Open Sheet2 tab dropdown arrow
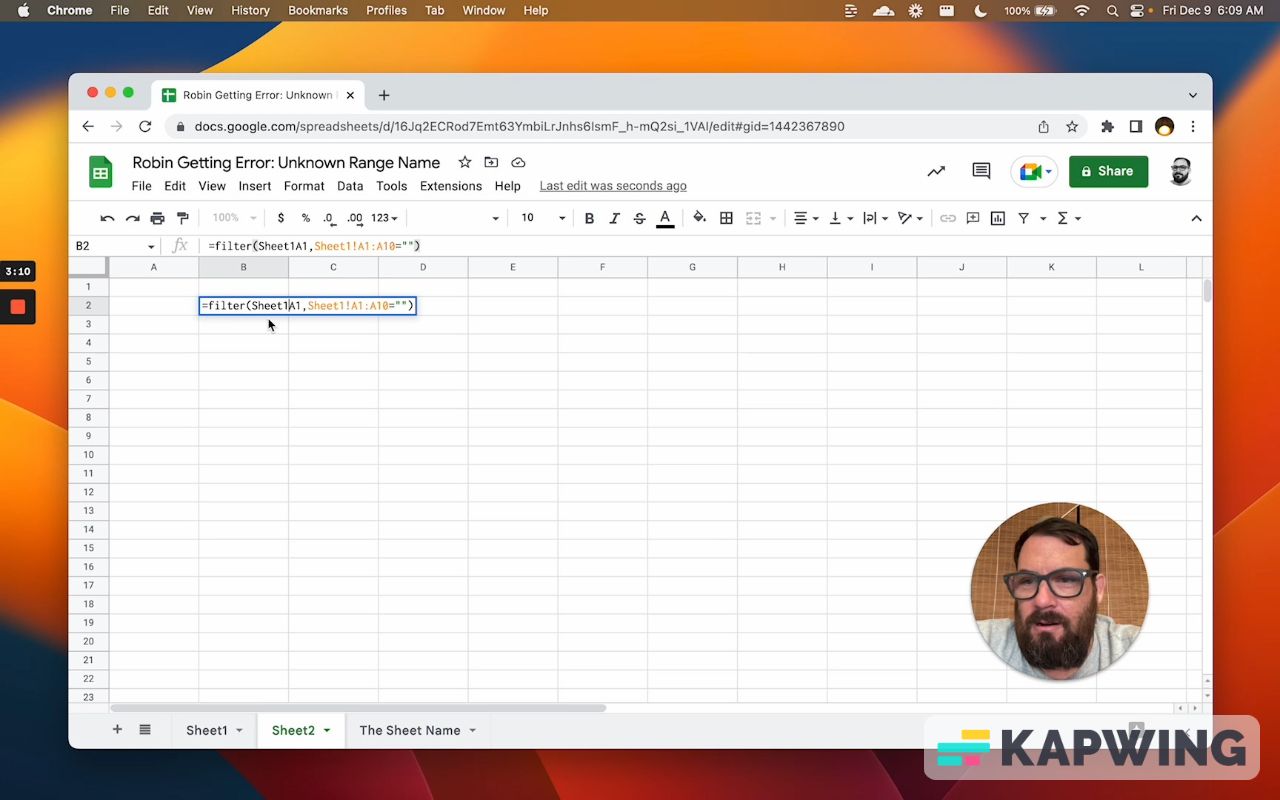 [x=327, y=731]
